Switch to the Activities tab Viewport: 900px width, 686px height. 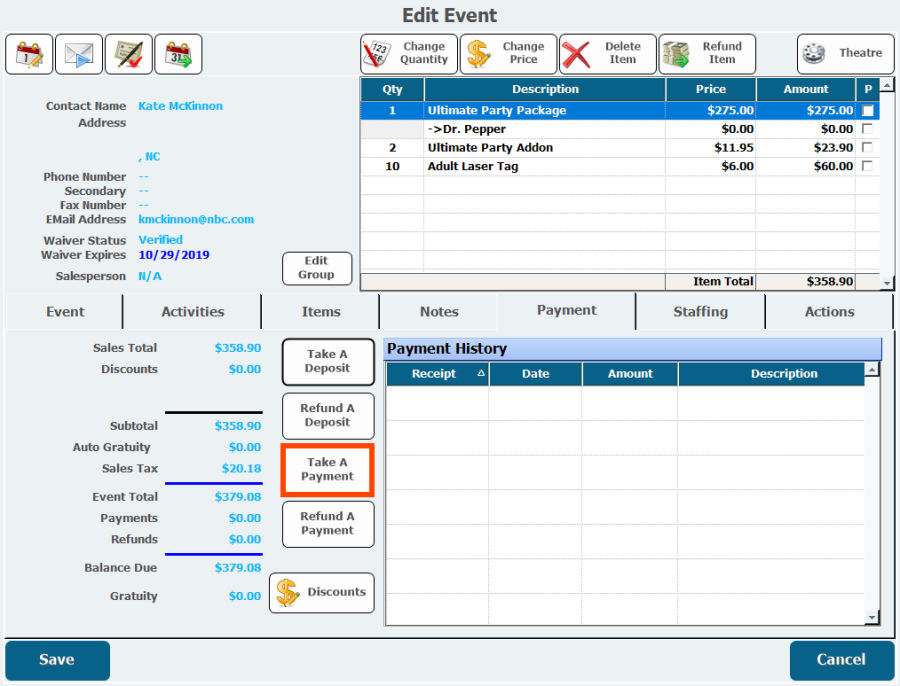tap(192, 312)
